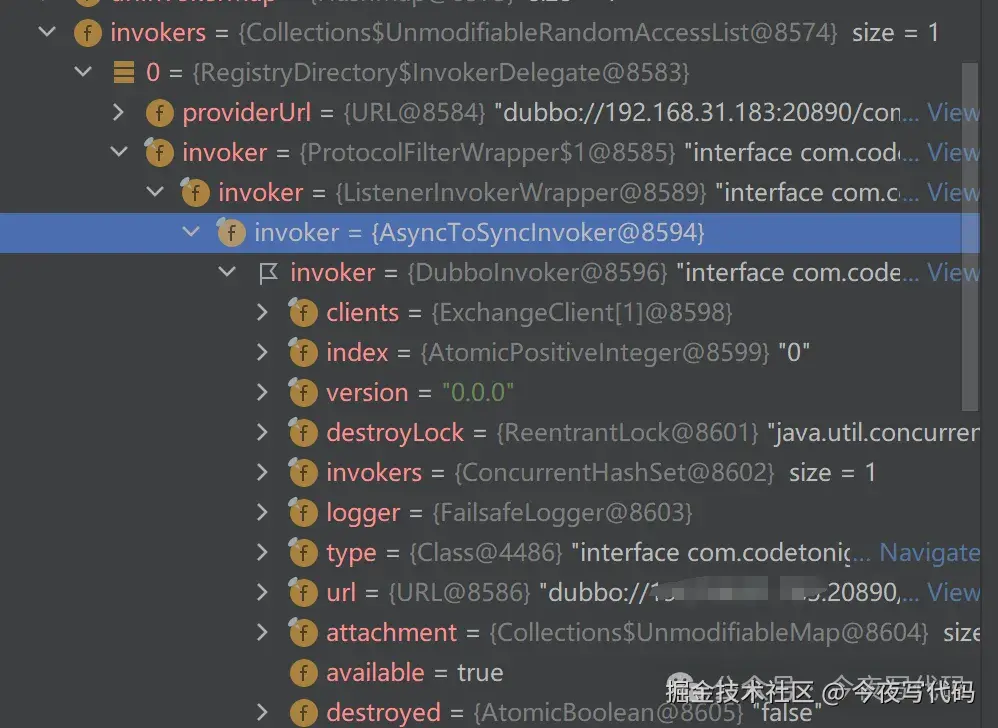Image resolution: width=998 pixels, height=728 pixels.
Task: Collapse the ListenerInvokerWrapper invoker node
Action: click(x=155, y=191)
